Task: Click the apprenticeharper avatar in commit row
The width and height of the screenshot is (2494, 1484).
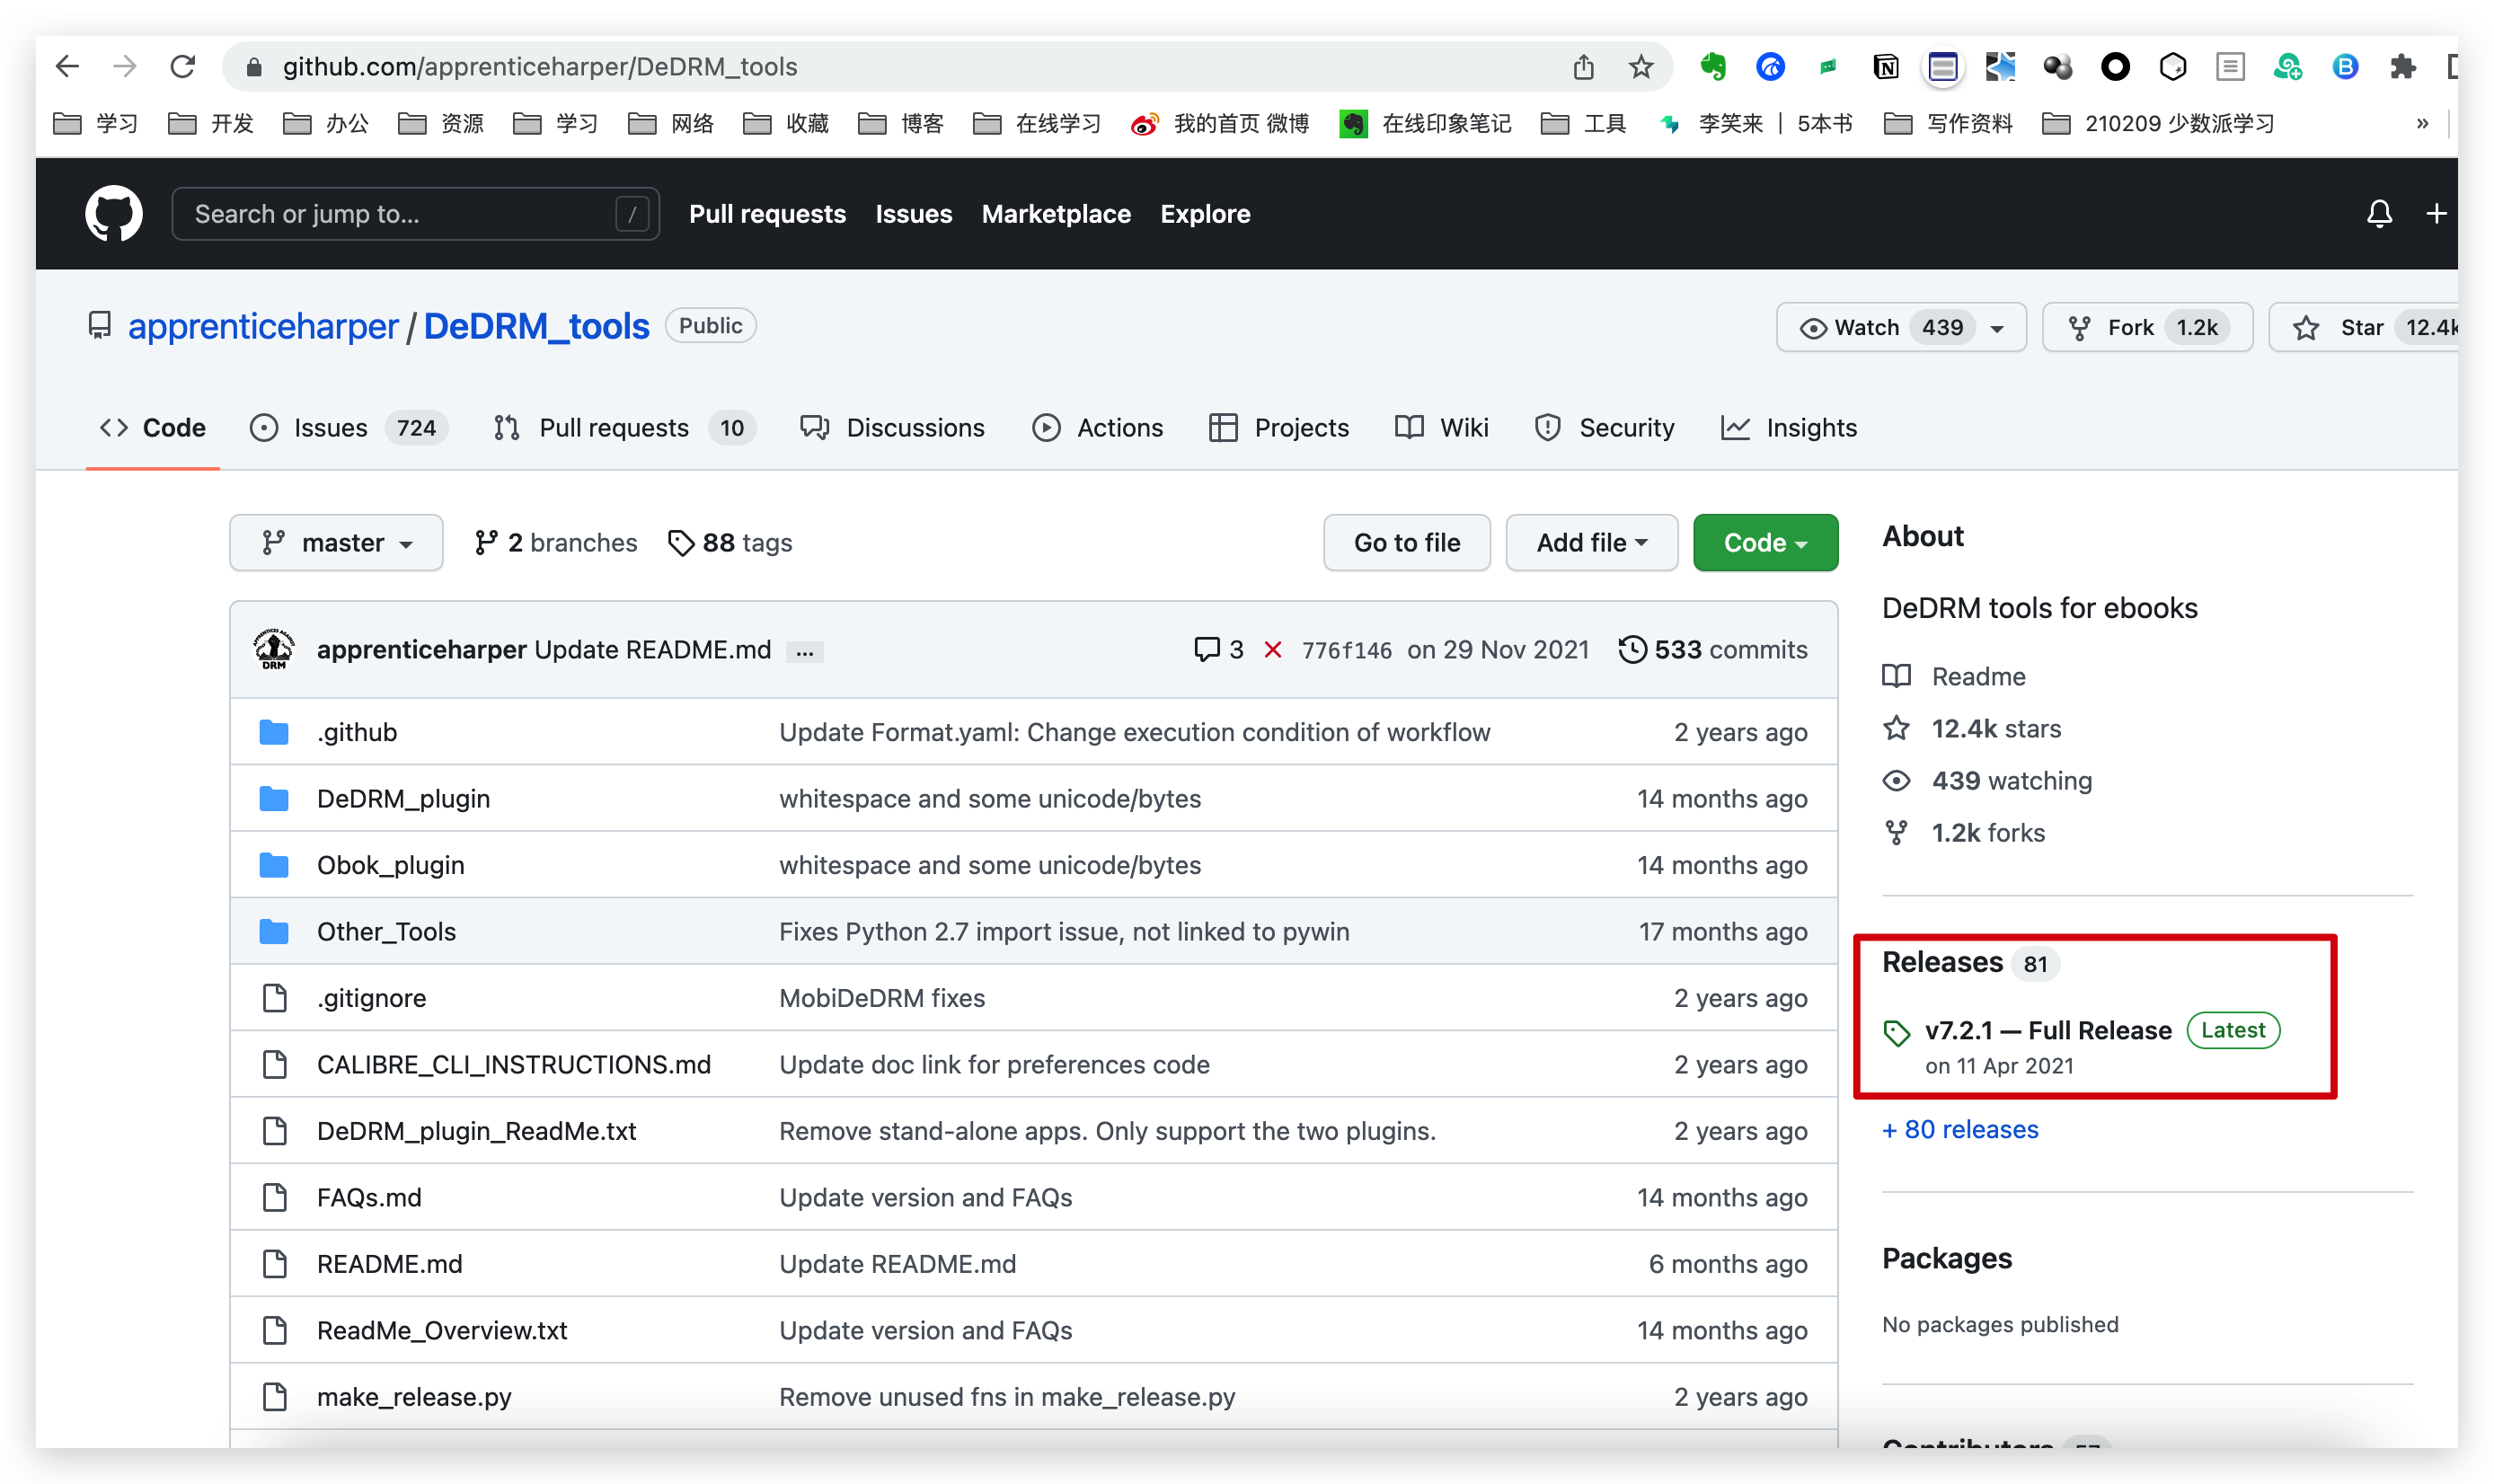Action: point(273,649)
